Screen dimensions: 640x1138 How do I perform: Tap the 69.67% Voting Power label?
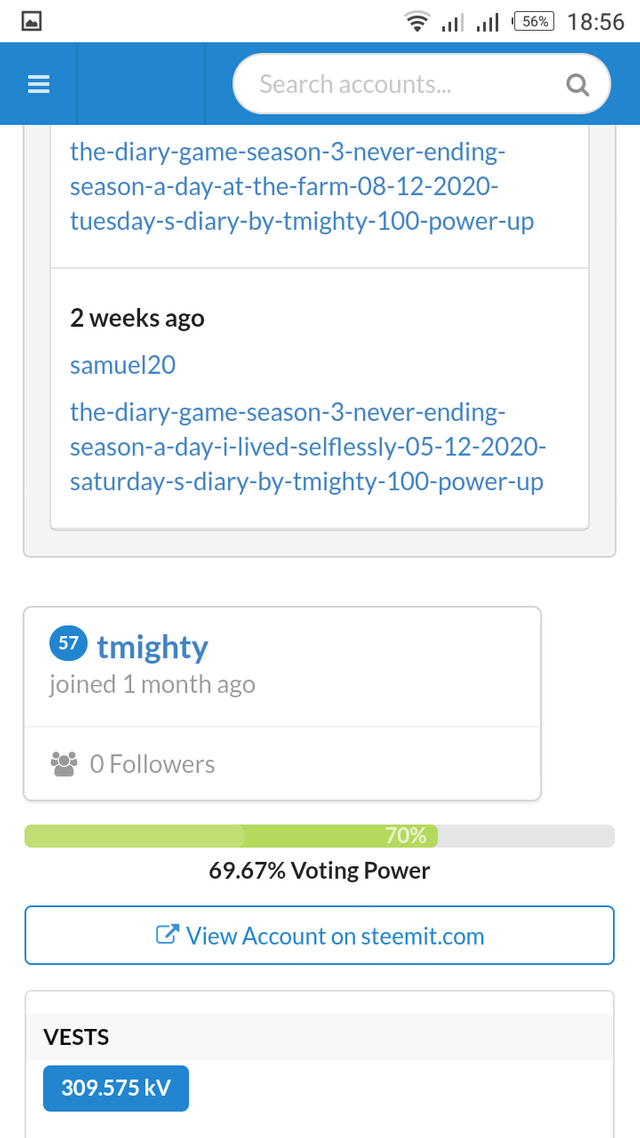pyautogui.click(x=319, y=870)
